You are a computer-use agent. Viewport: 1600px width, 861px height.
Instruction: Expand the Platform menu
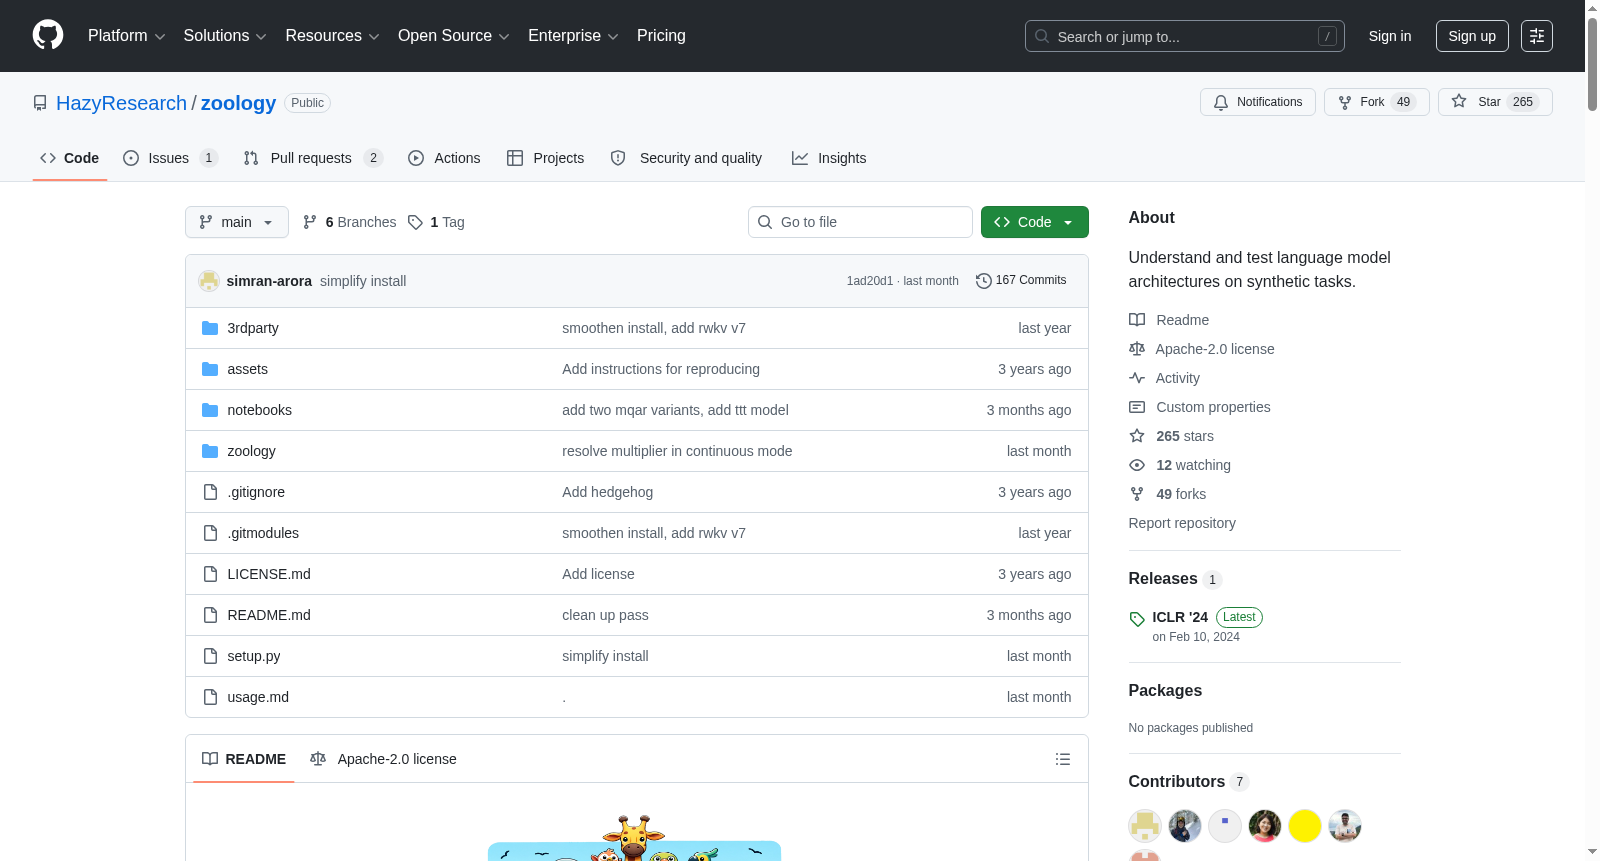coord(127,36)
